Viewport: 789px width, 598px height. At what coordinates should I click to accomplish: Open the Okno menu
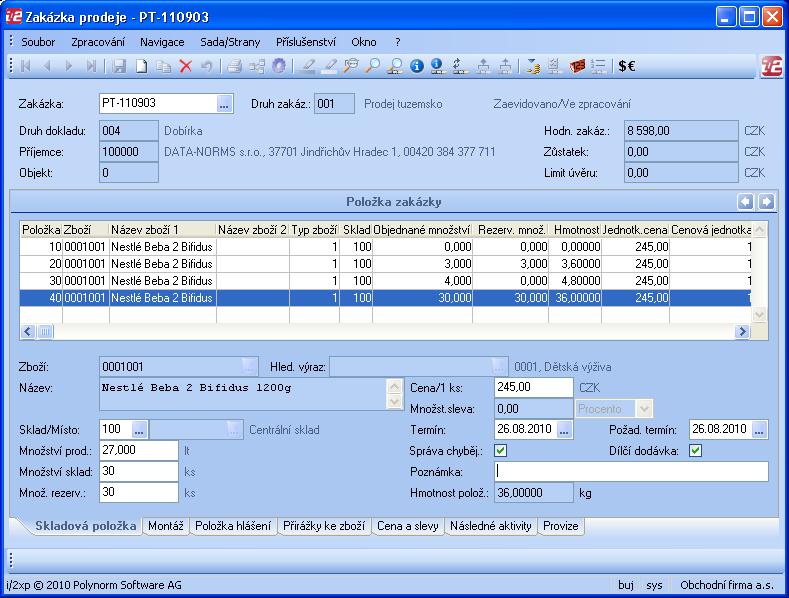pos(363,42)
